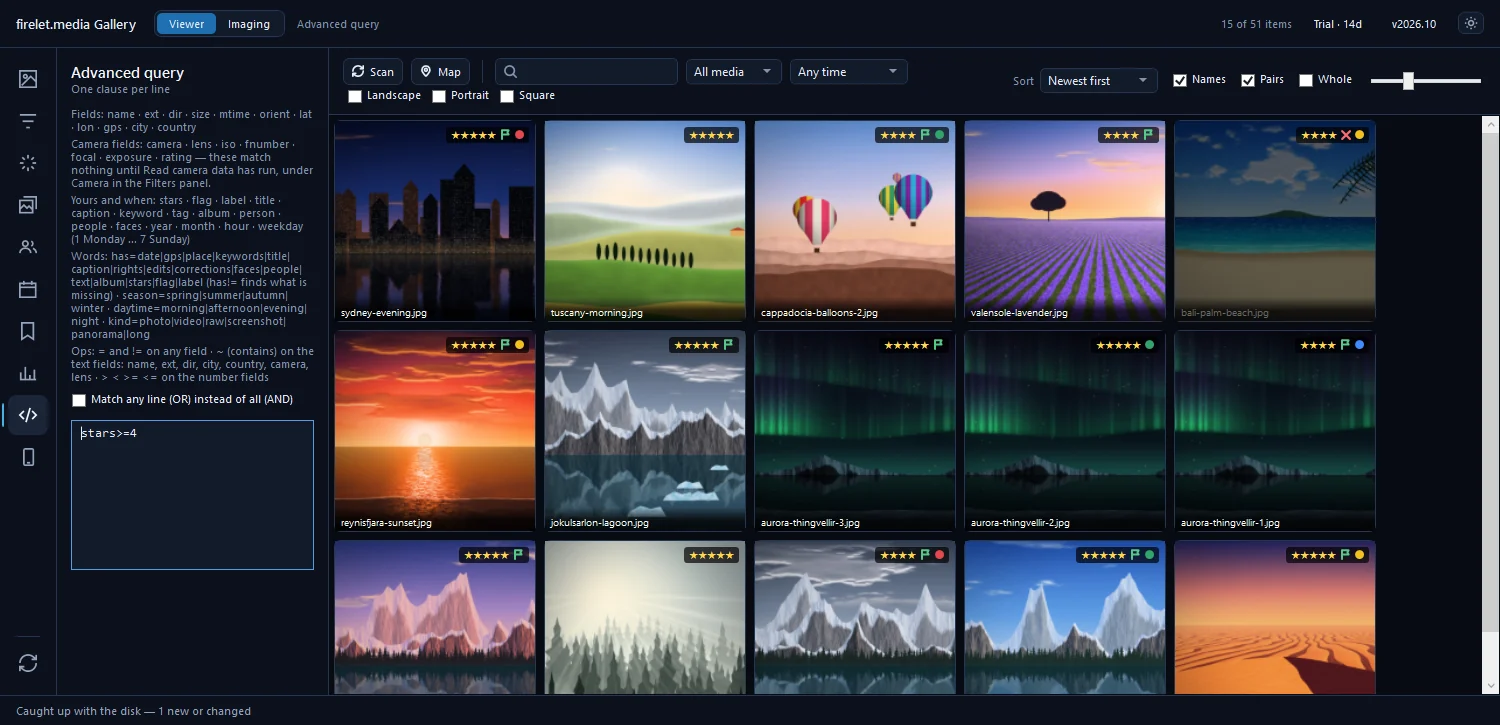Click into the stars>=4 query text box

(x=192, y=495)
